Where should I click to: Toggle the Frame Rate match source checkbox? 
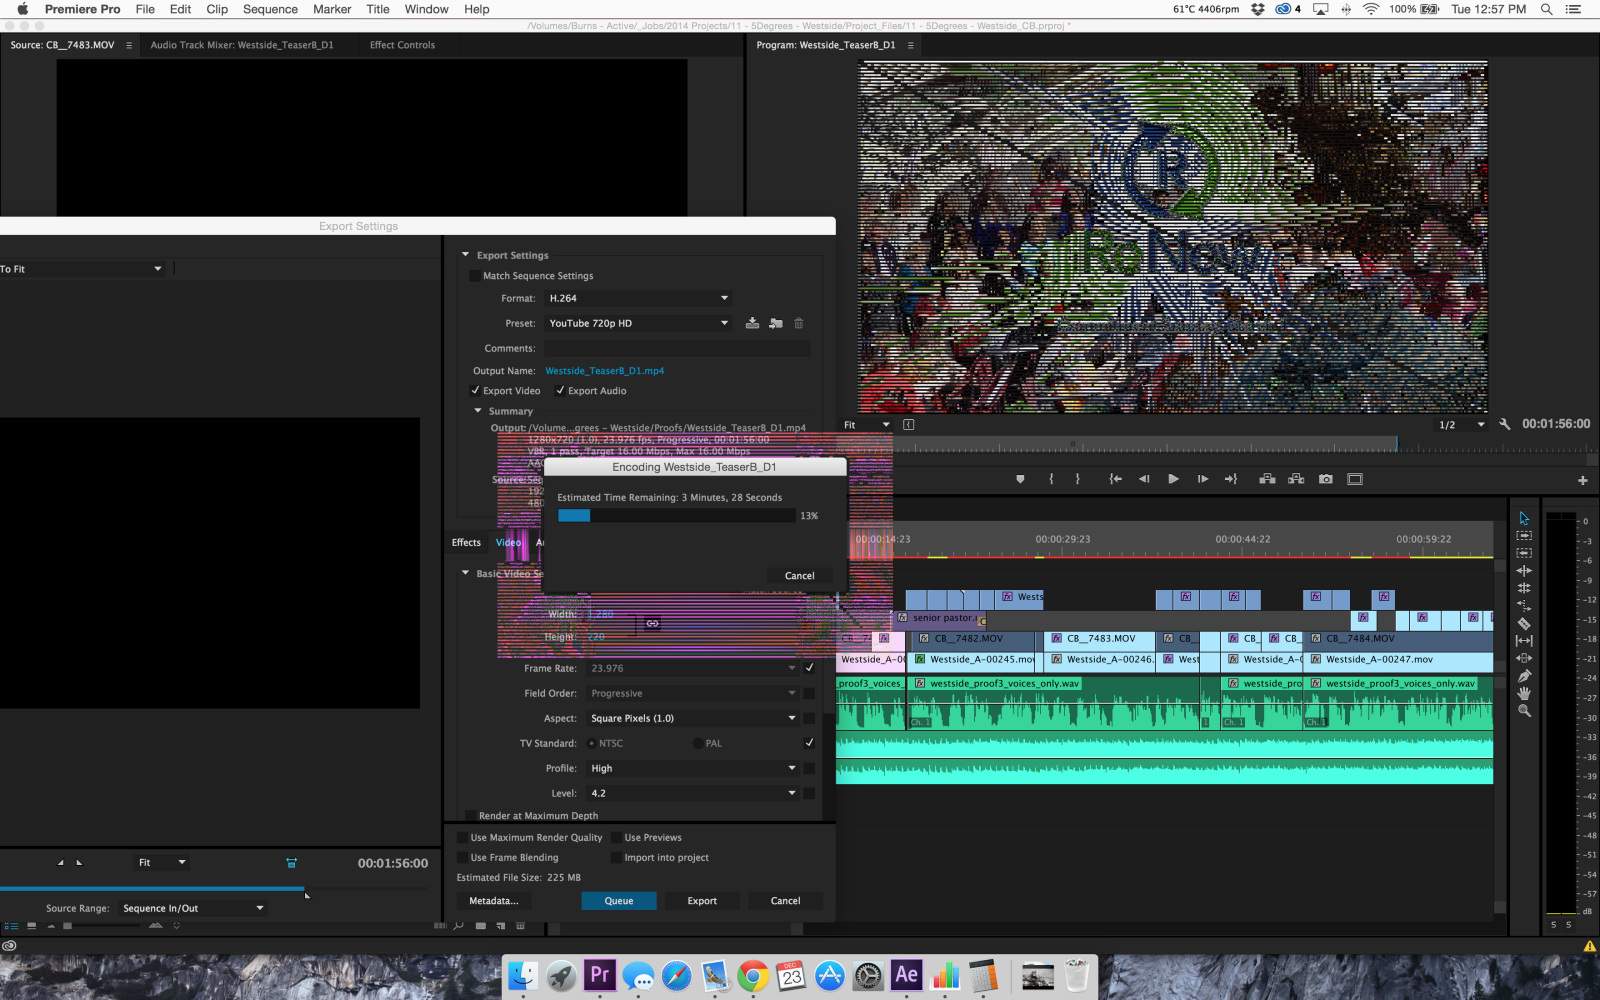point(809,668)
